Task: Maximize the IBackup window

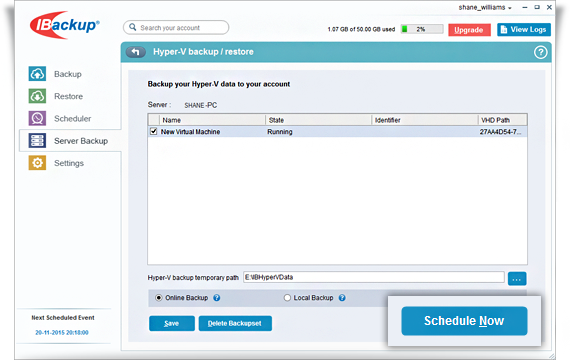Action: pos(537,7)
